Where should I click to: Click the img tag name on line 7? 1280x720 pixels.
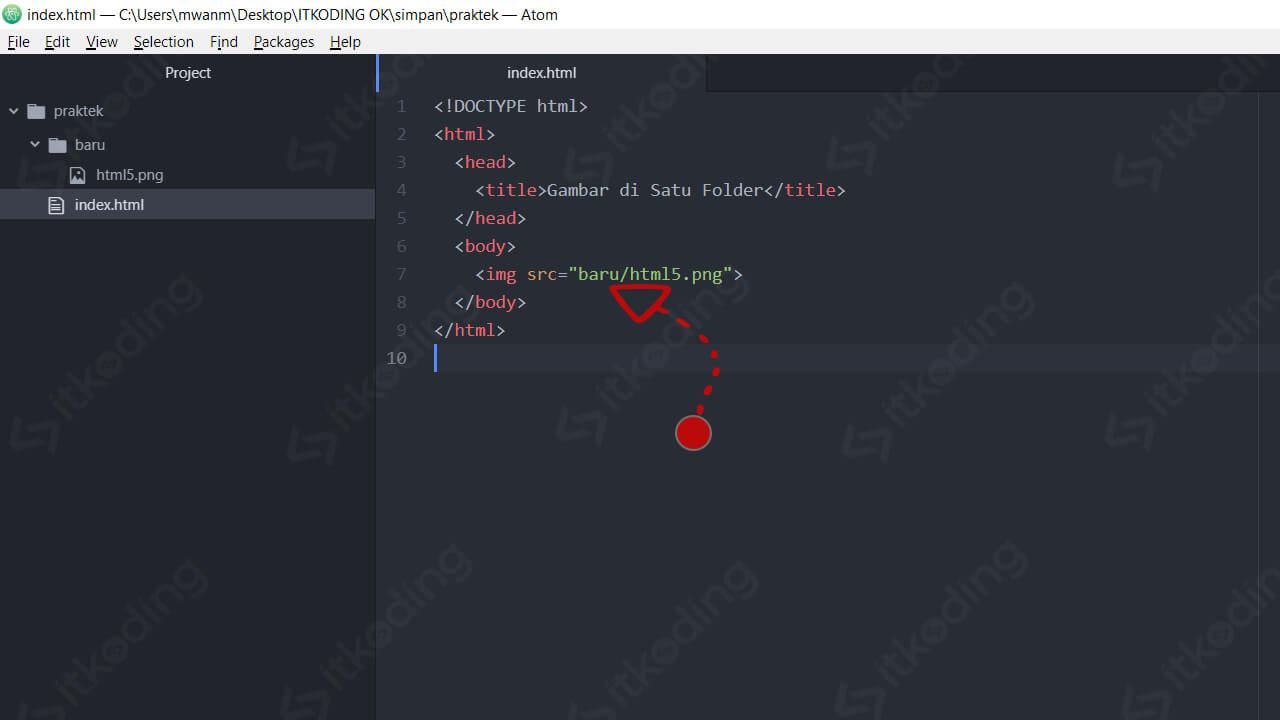(x=501, y=274)
